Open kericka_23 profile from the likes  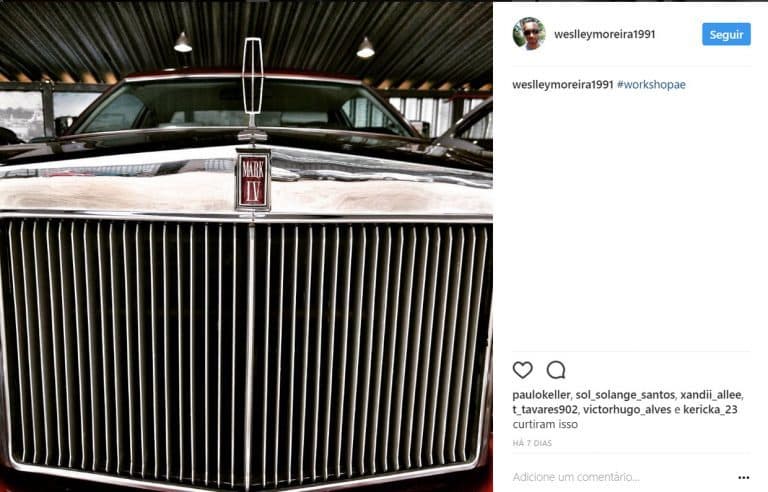pyautogui.click(x=710, y=410)
